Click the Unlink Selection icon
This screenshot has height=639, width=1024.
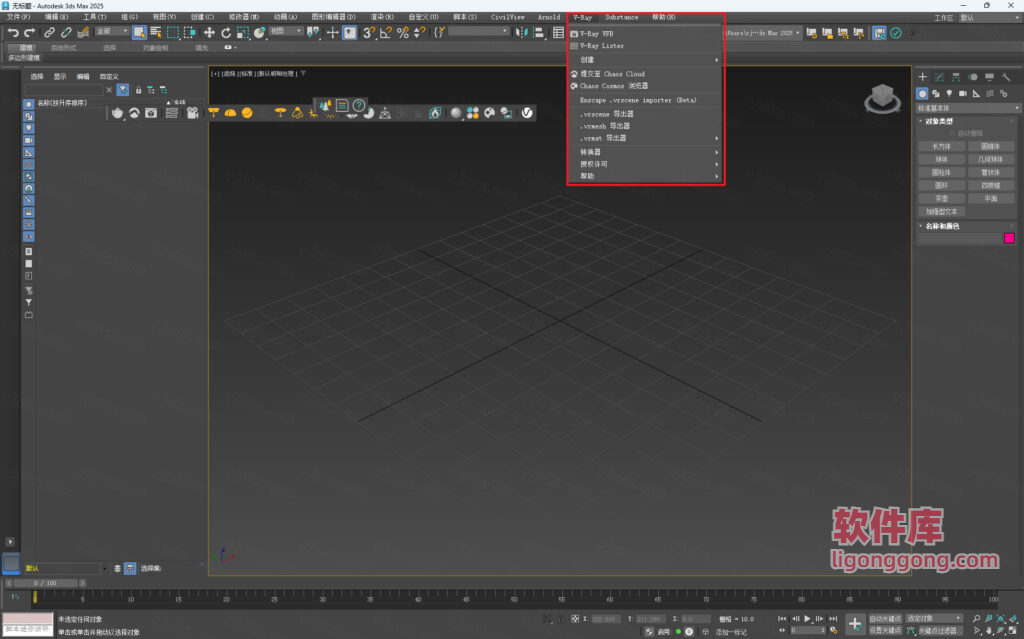tap(66, 33)
